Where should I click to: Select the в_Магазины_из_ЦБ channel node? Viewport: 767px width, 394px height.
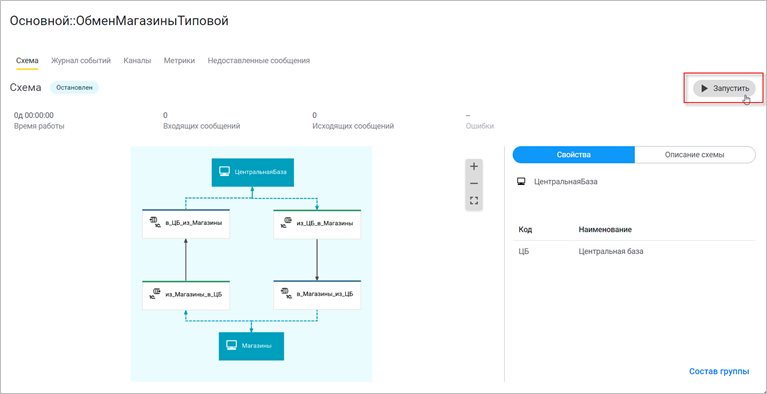click(317, 295)
